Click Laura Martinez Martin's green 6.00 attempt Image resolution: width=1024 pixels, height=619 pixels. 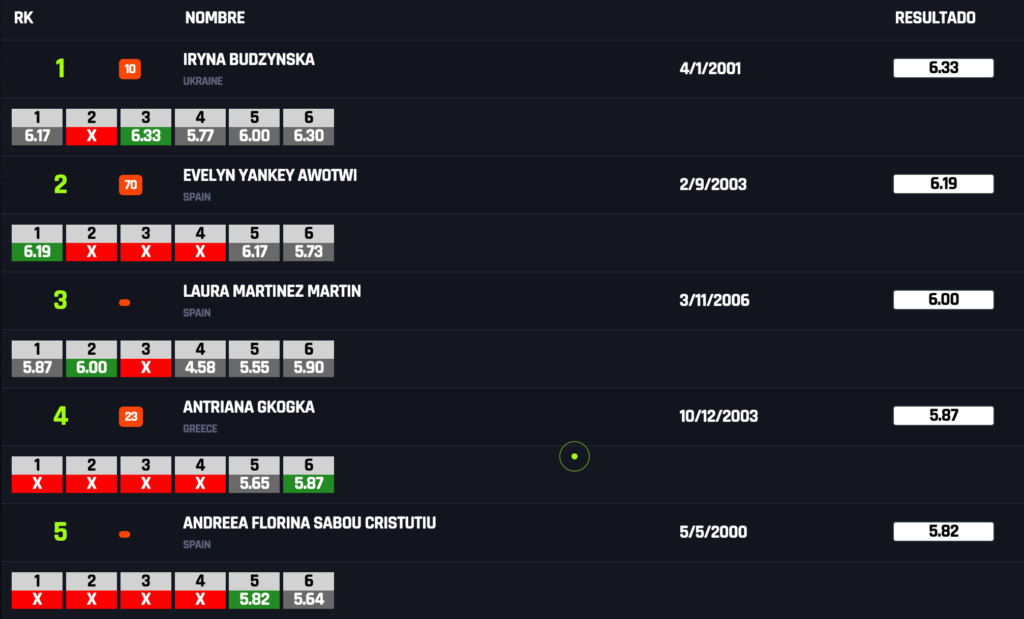[x=91, y=367]
